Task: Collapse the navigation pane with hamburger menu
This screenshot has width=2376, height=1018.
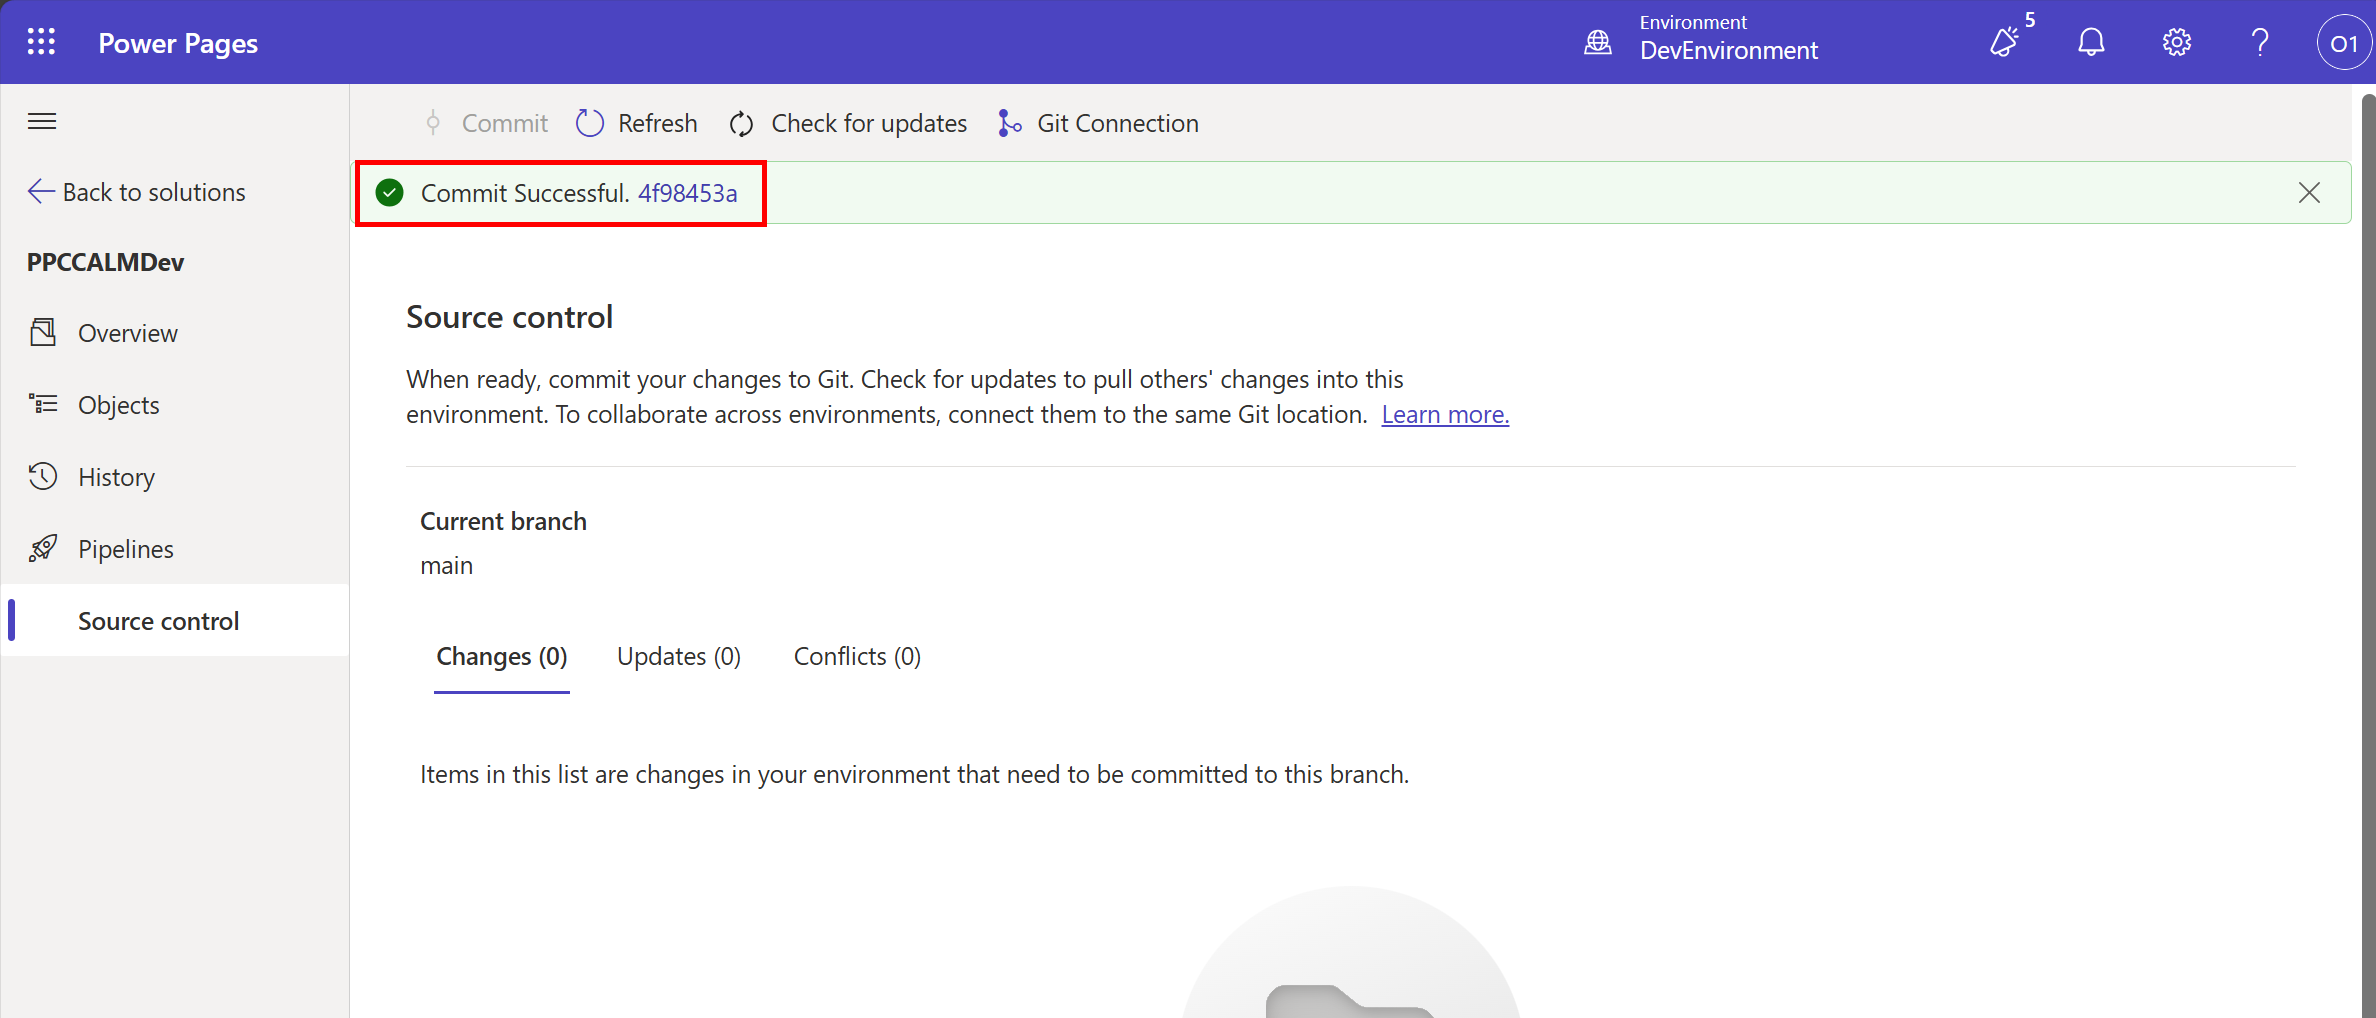Action: 41,120
